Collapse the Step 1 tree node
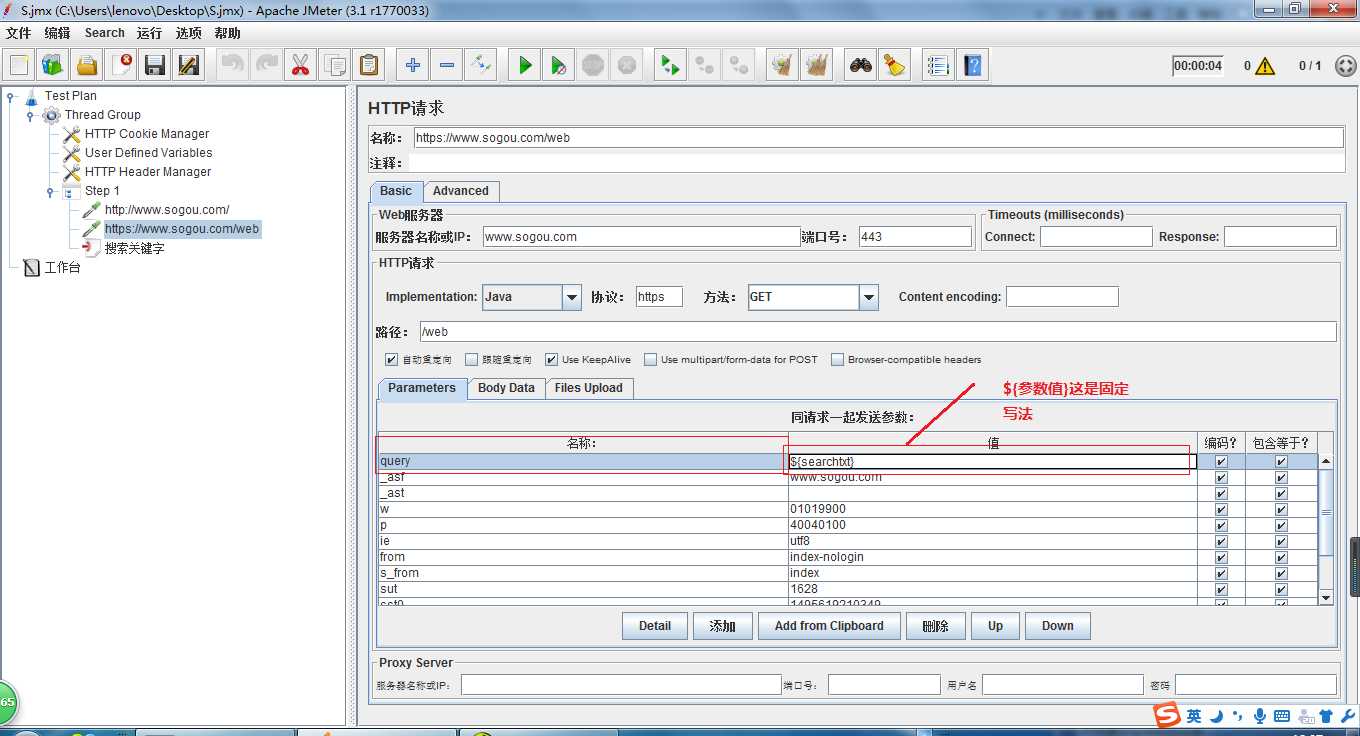The width and height of the screenshot is (1360, 736). pyautogui.click(x=50, y=192)
